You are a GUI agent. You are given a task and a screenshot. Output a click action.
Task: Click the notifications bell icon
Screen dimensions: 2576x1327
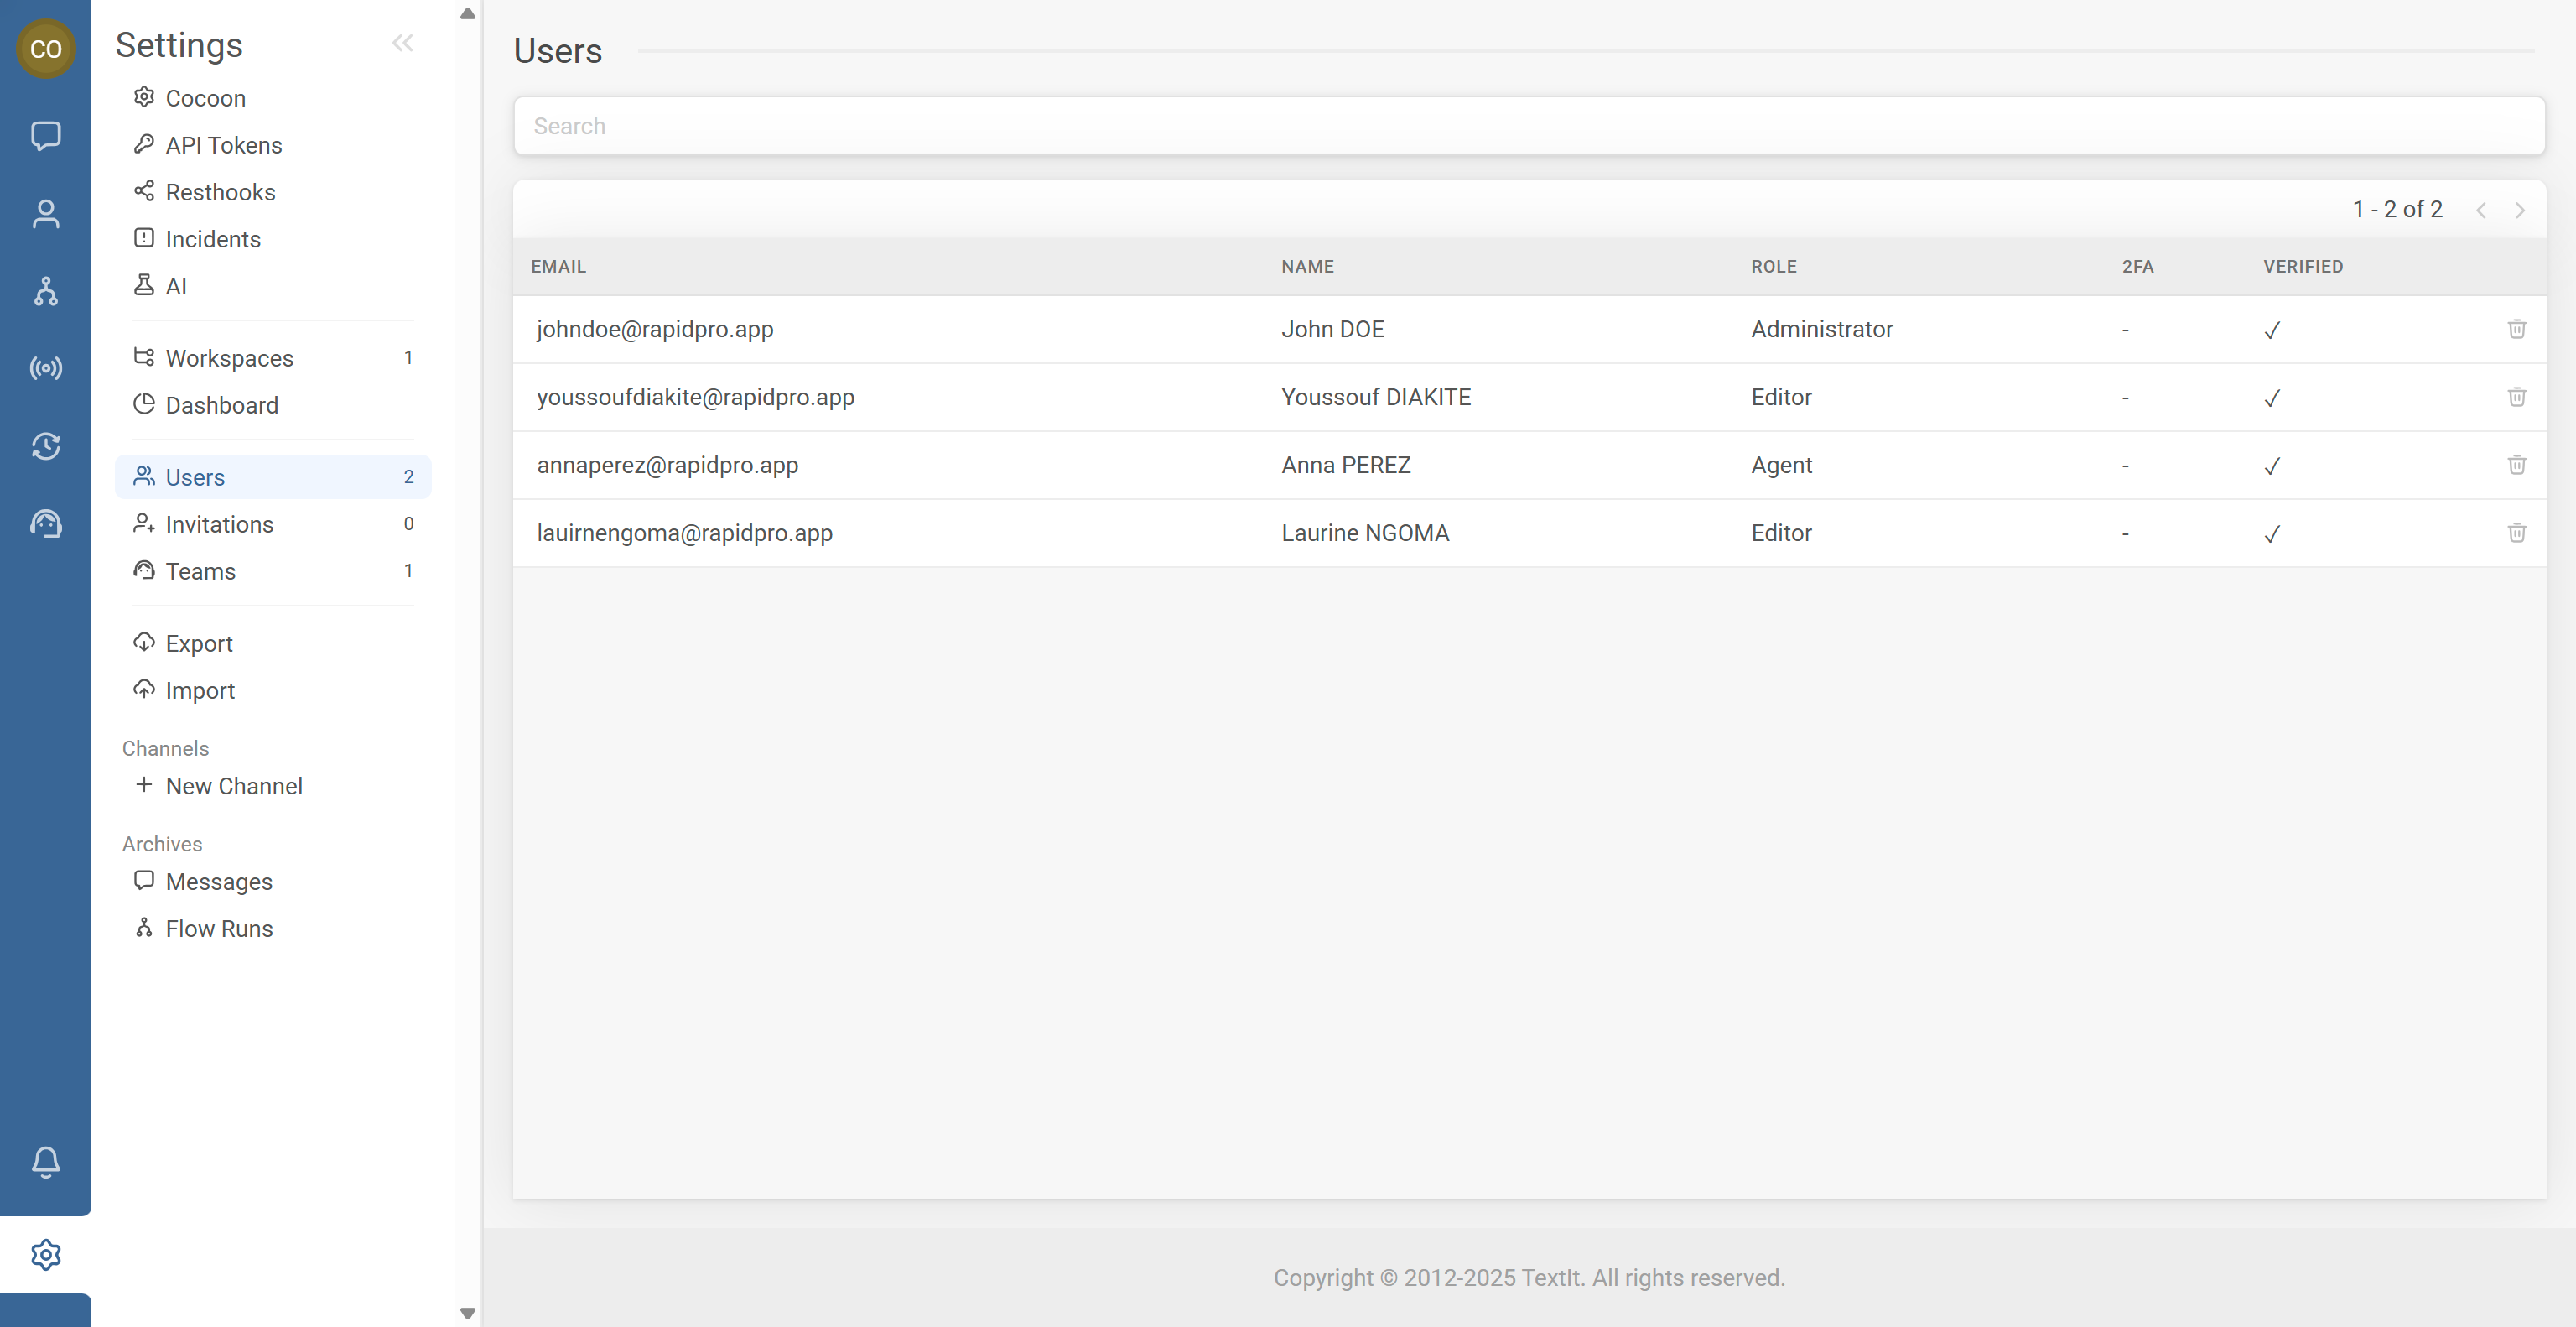46,1162
